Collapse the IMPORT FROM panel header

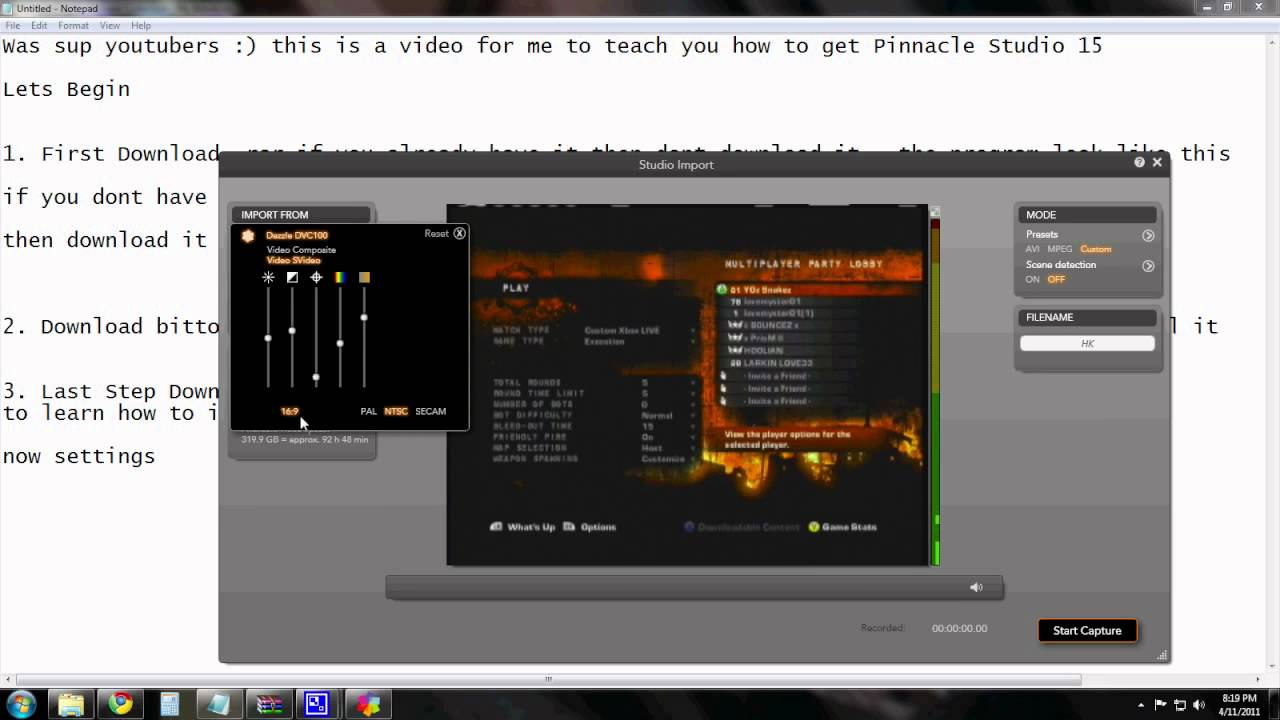[301, 214]
